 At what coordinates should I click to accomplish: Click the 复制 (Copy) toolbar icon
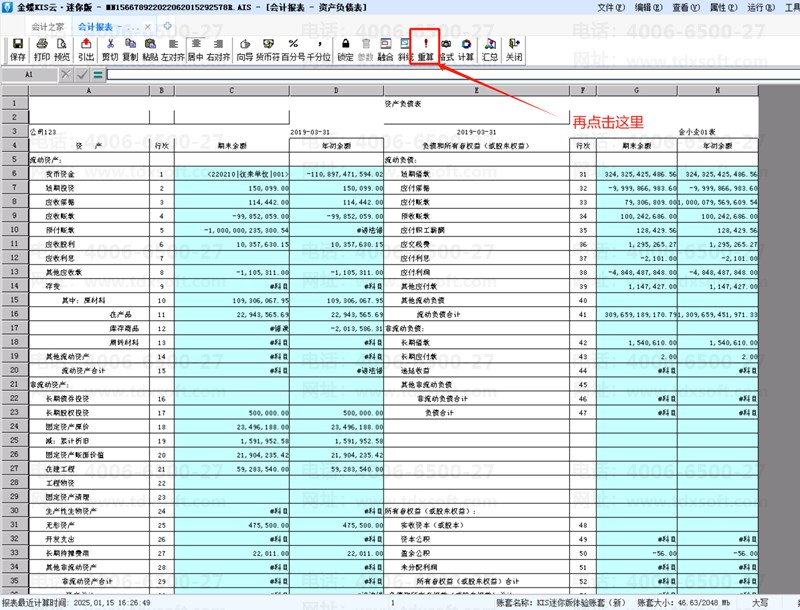point(131,49)
